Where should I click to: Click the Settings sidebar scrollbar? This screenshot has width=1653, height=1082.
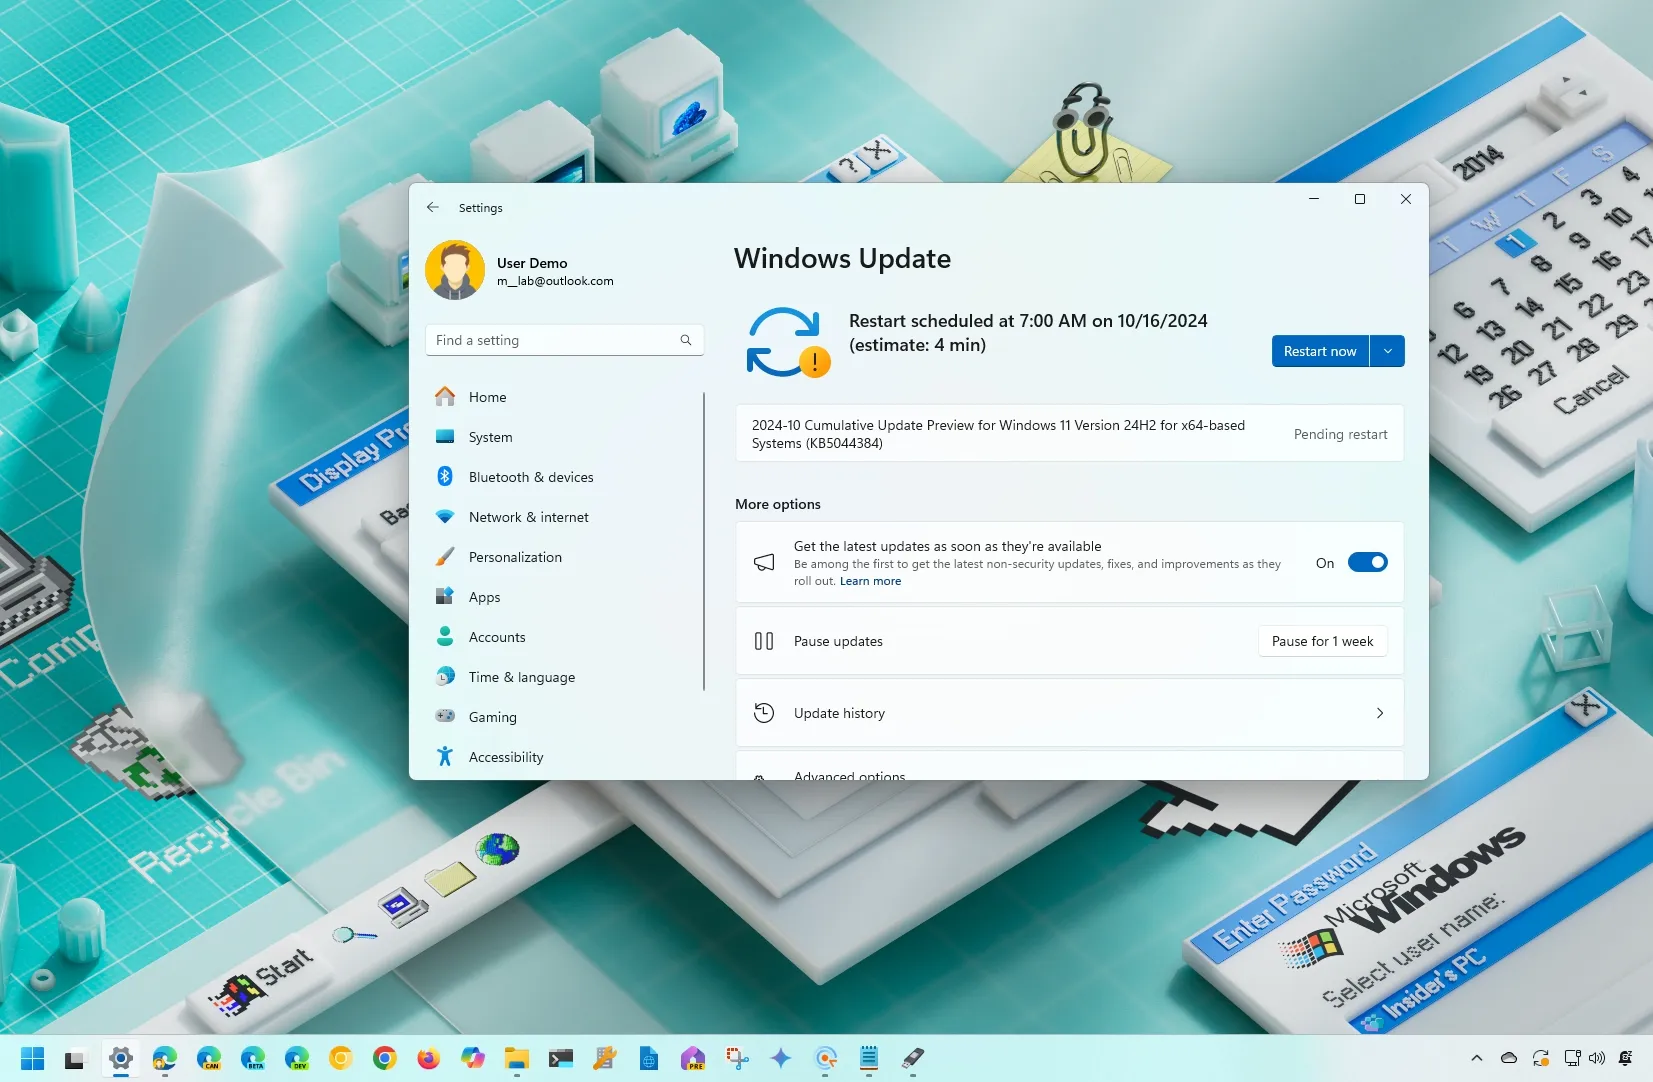point(704,541)
